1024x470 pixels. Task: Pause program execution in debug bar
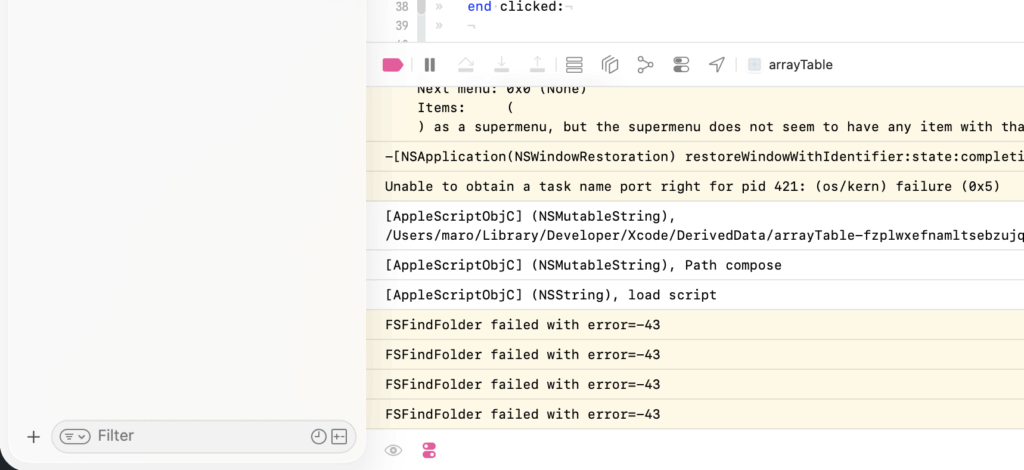click(x=430, y=65)
